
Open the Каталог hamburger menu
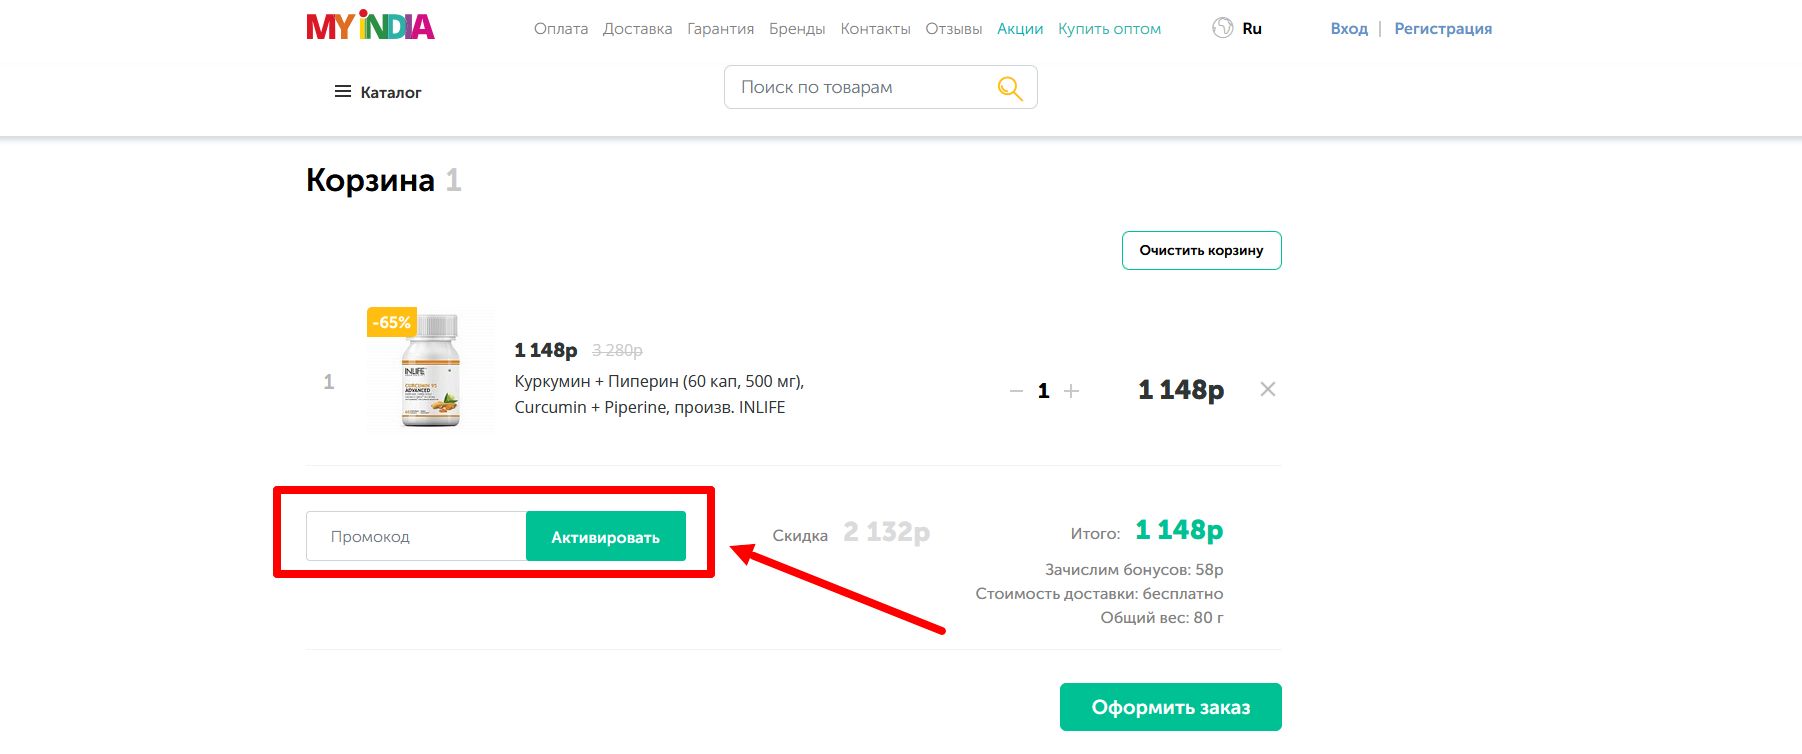tap(377, 92)
